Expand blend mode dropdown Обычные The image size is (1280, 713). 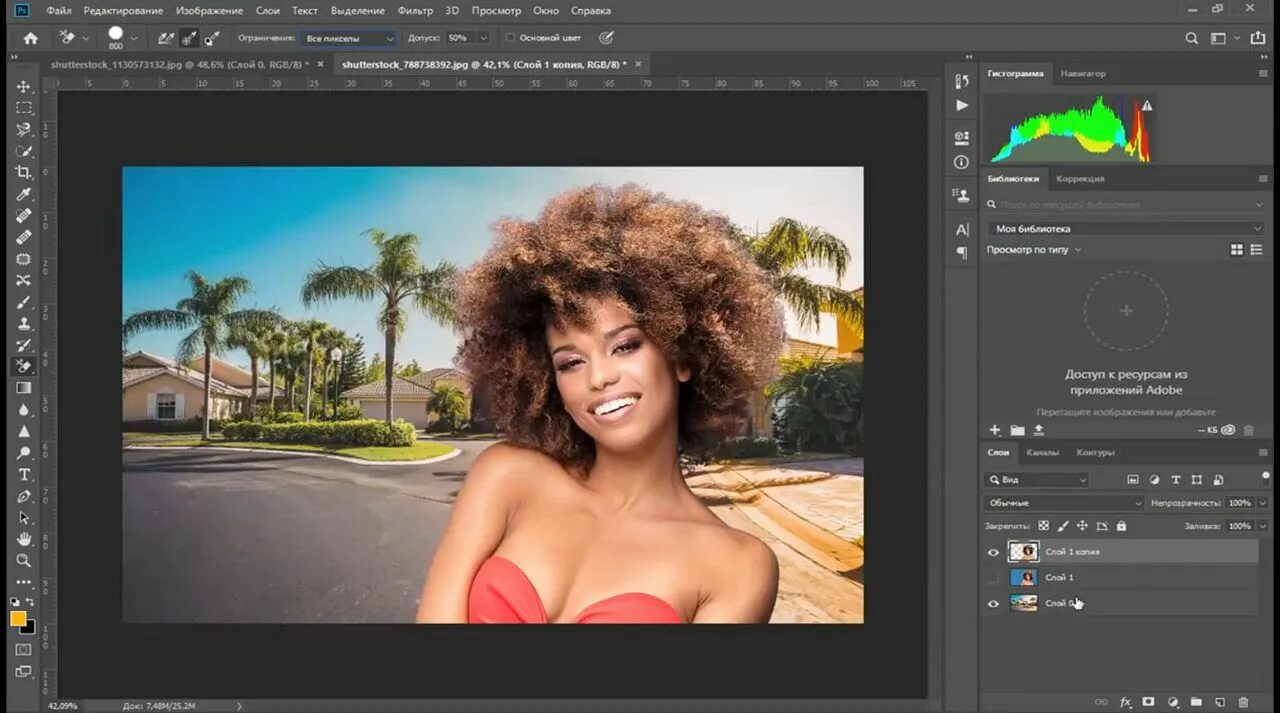[x=1064, y=503]
